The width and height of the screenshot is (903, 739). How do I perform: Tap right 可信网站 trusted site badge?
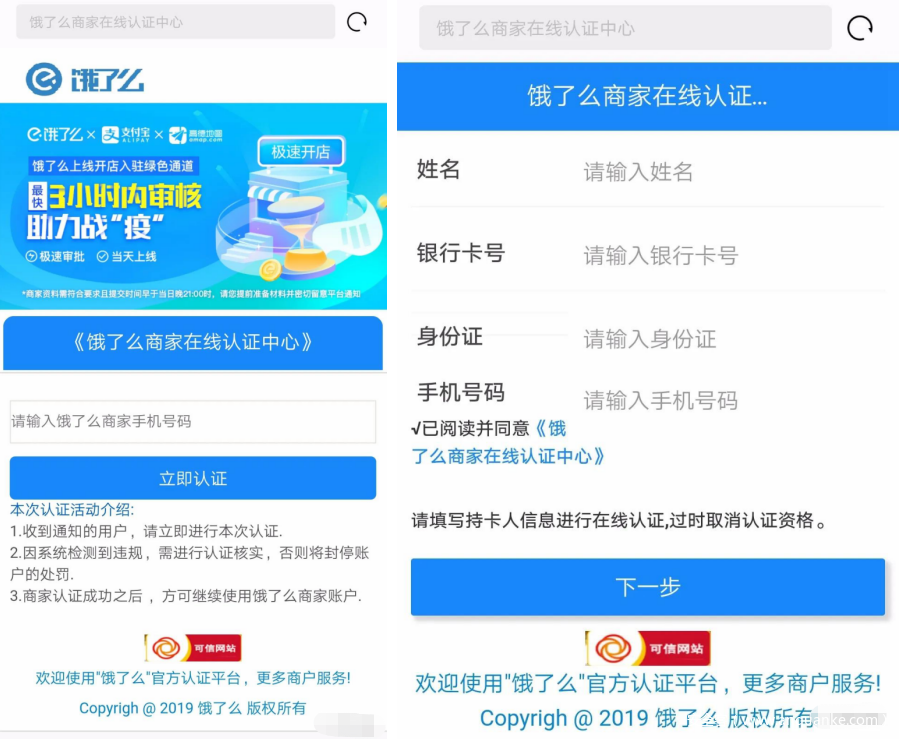[x=648, y=648]
